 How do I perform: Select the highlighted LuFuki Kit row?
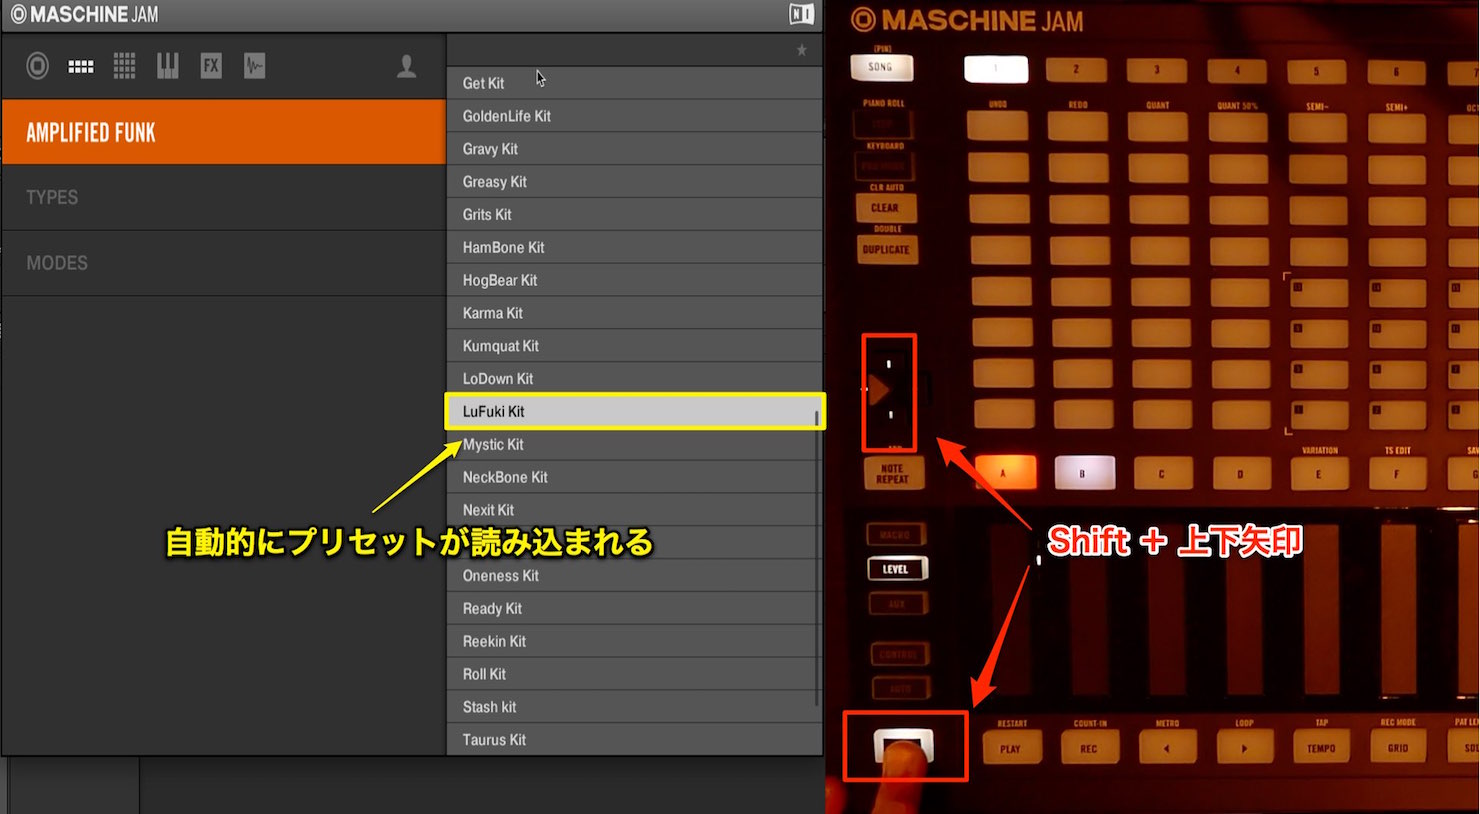(634, 411)
